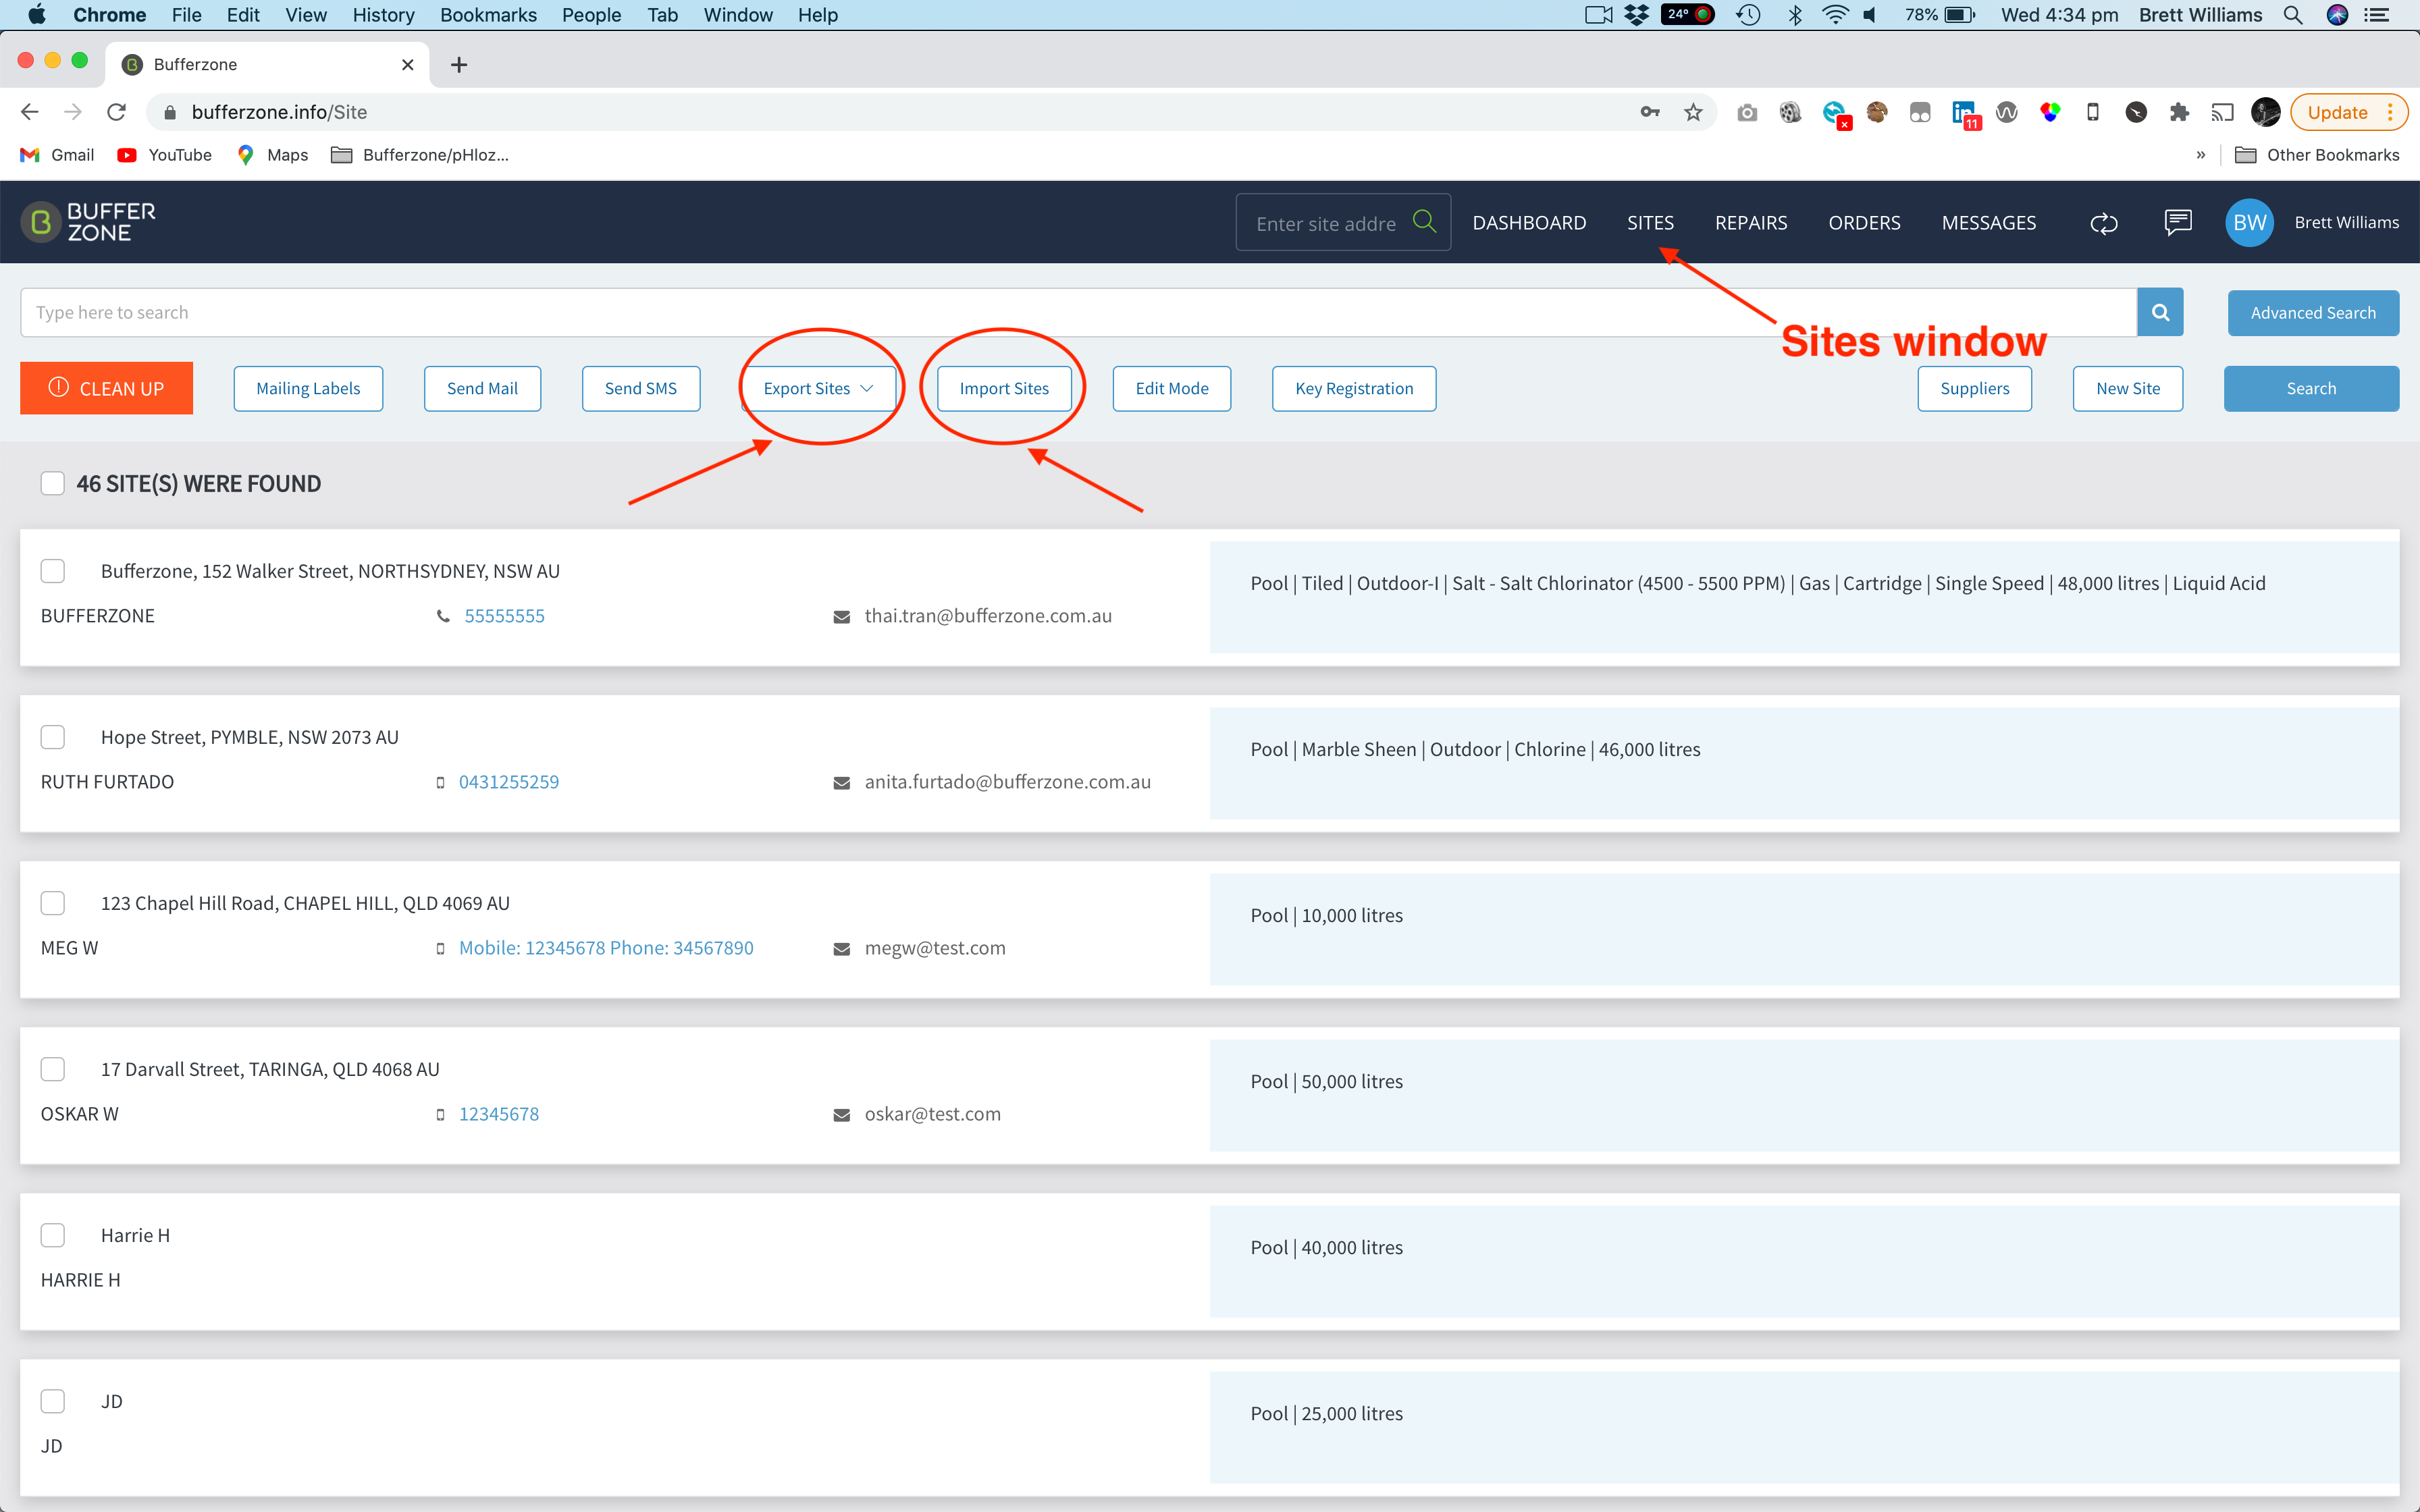2420x1512 pixels.
Task: Show hidden bookmarks via double chevron
Action: coord(2200,155)
